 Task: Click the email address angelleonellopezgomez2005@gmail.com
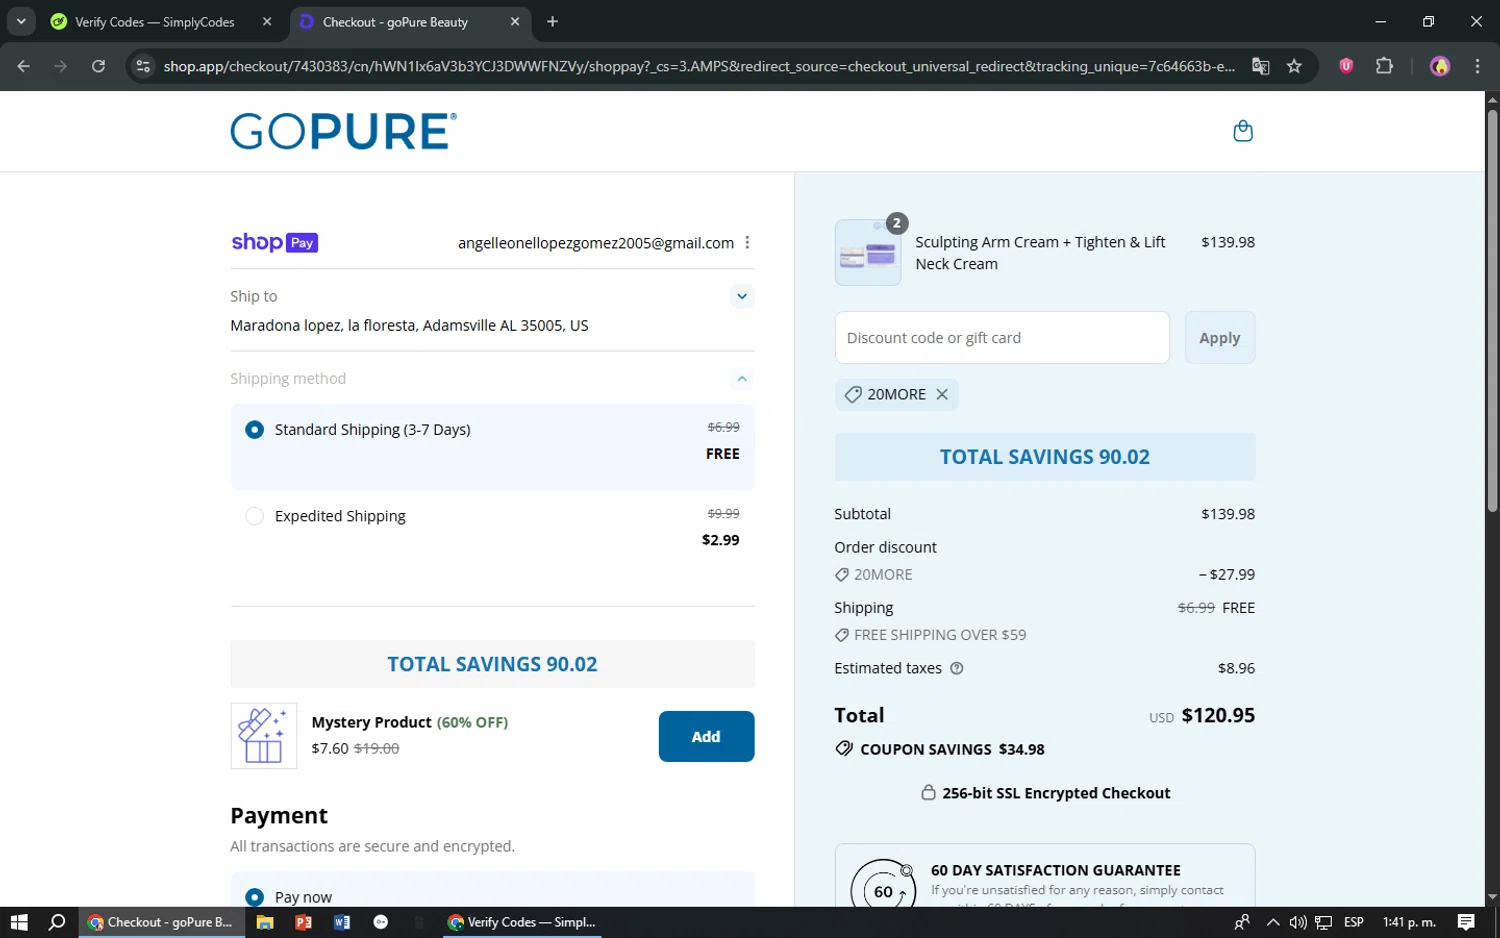(x=596, y=243)
